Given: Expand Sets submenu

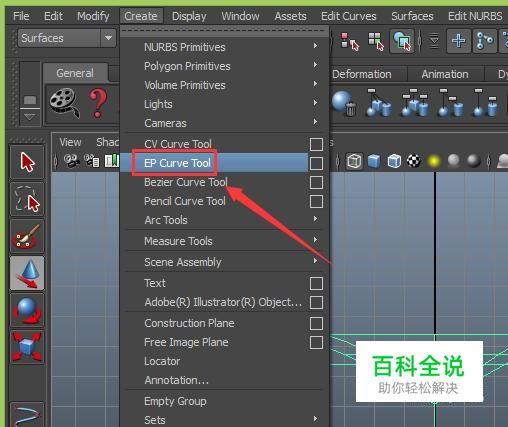Looking at the screenshot, I should point(224,420).
